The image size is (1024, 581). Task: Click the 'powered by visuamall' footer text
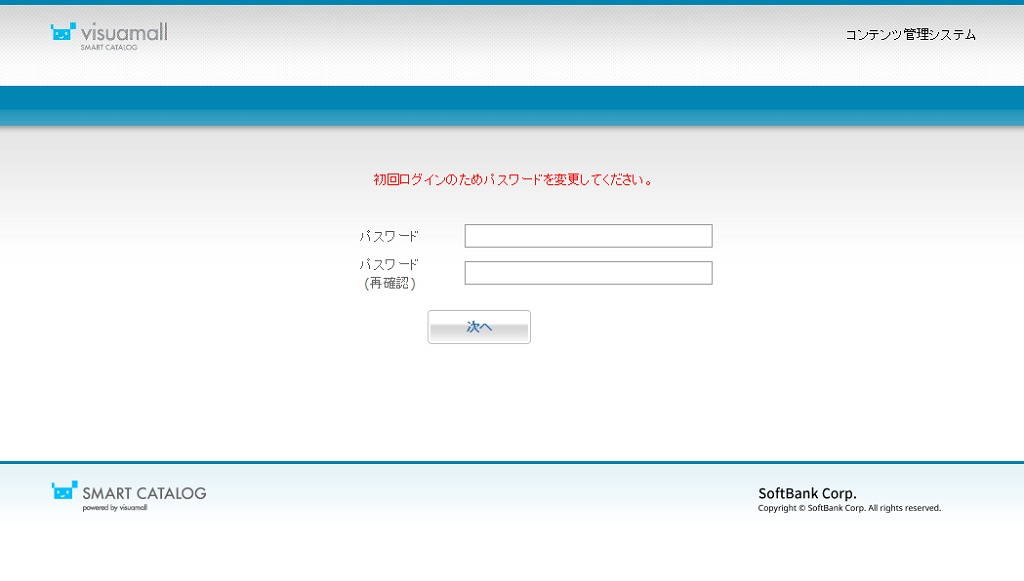point(114,508)
